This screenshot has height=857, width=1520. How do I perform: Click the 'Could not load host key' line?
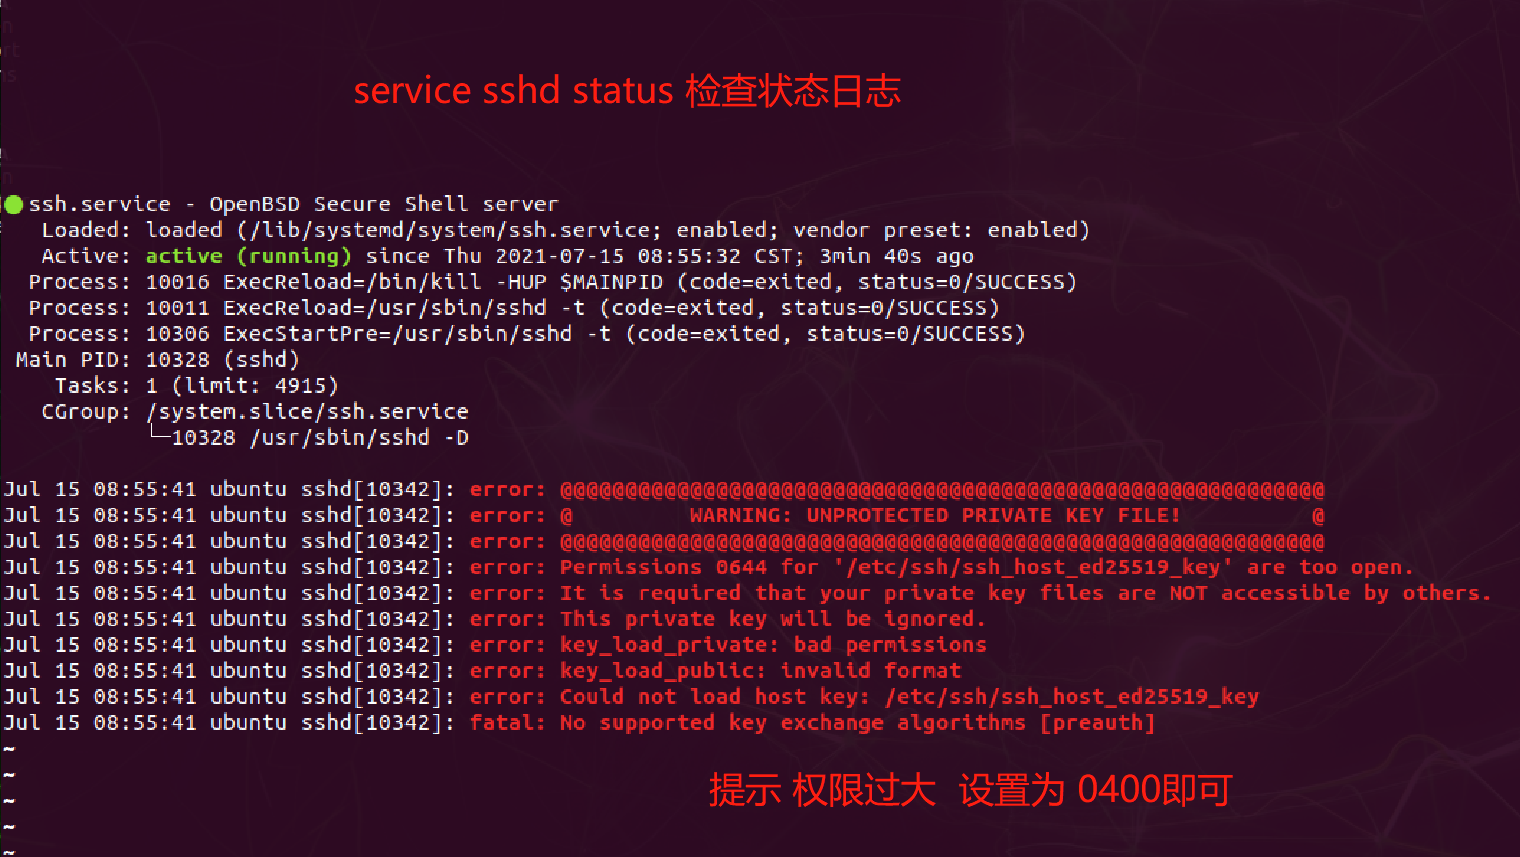909,698
